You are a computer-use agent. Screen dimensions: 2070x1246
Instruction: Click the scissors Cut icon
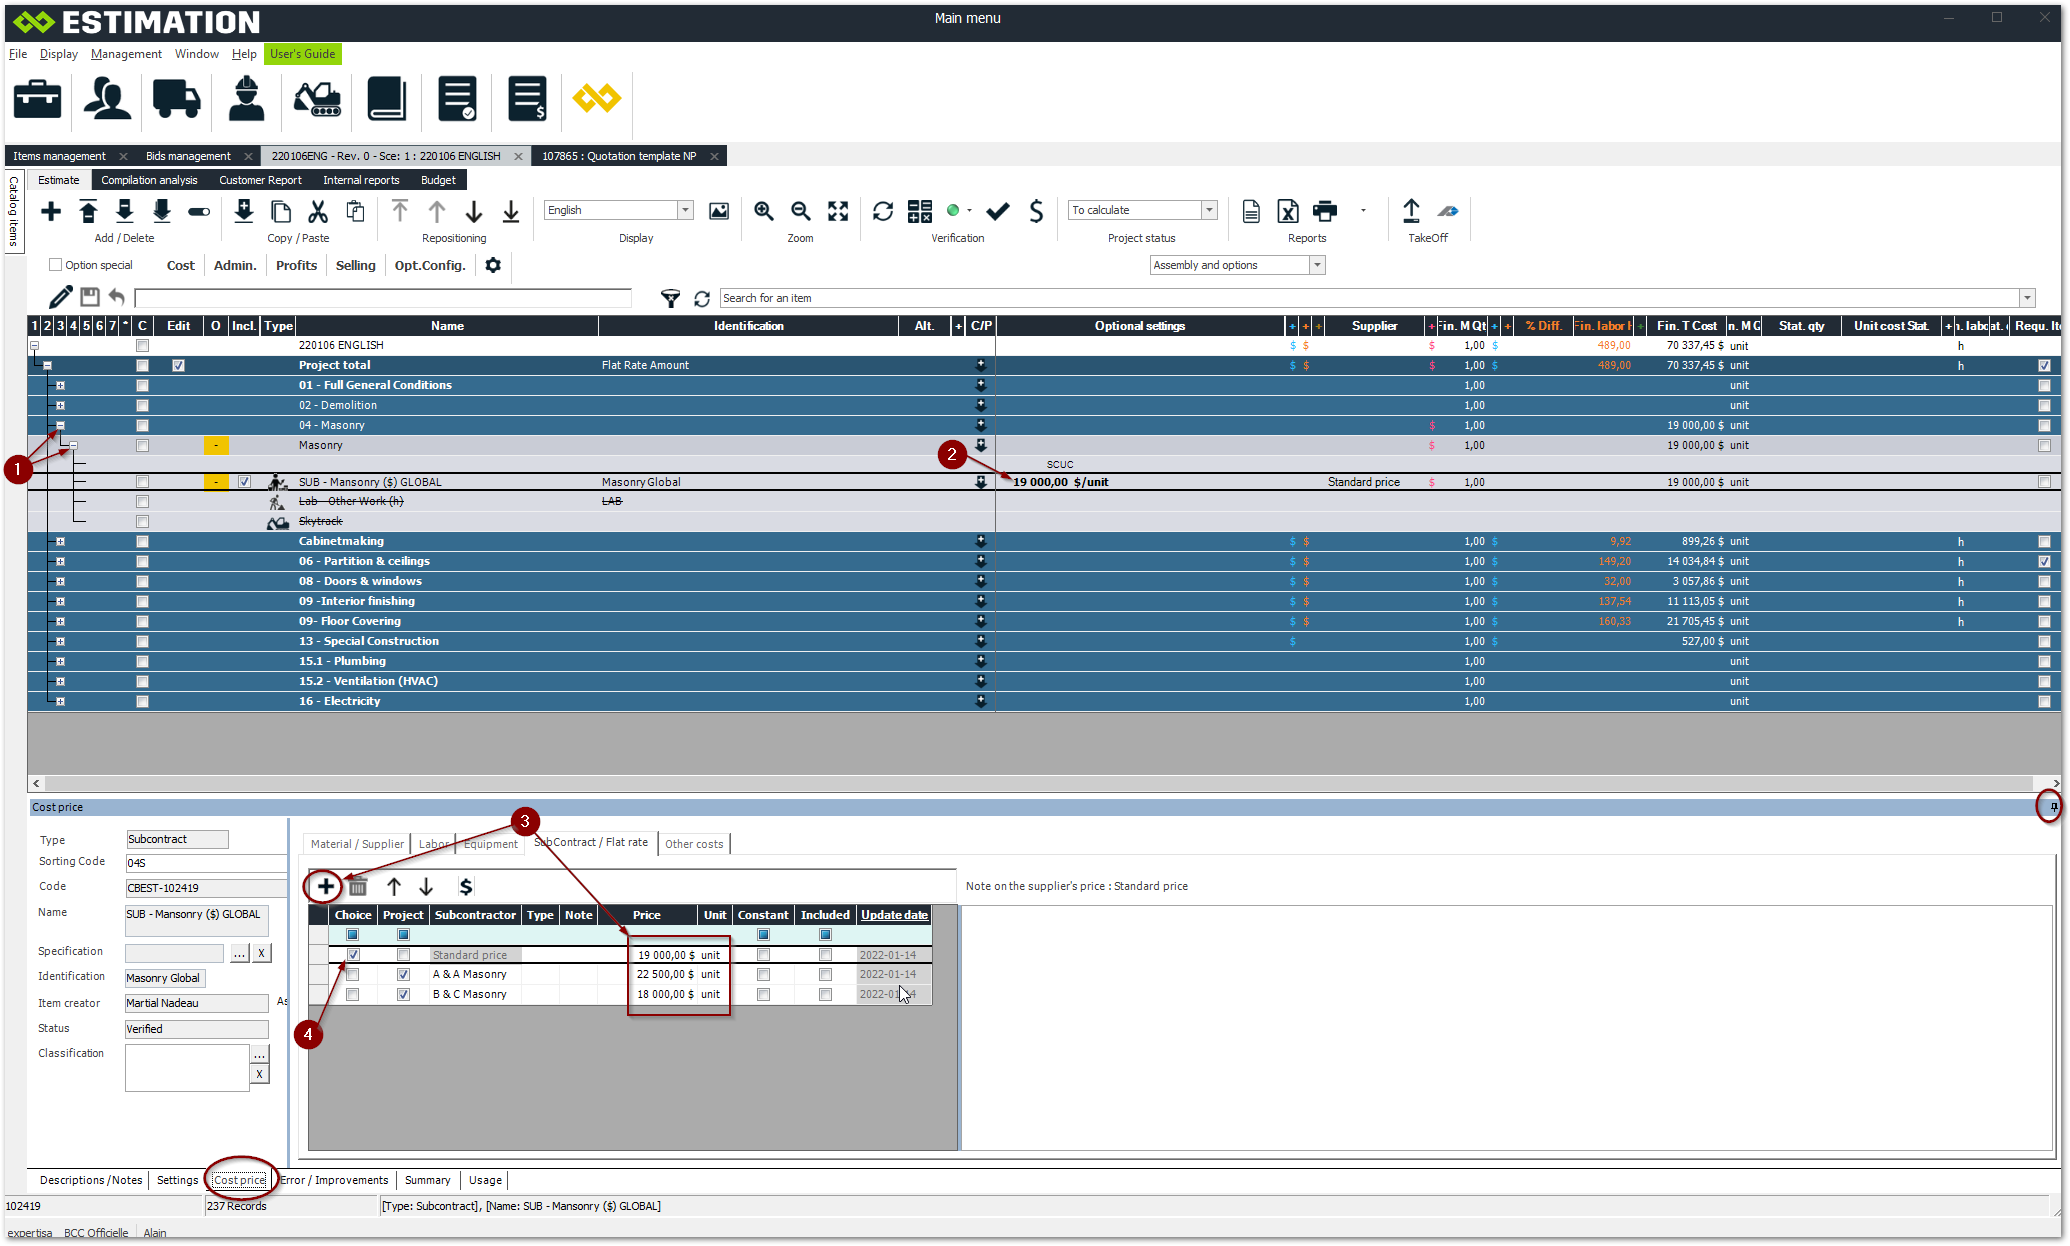click(318, 211)
